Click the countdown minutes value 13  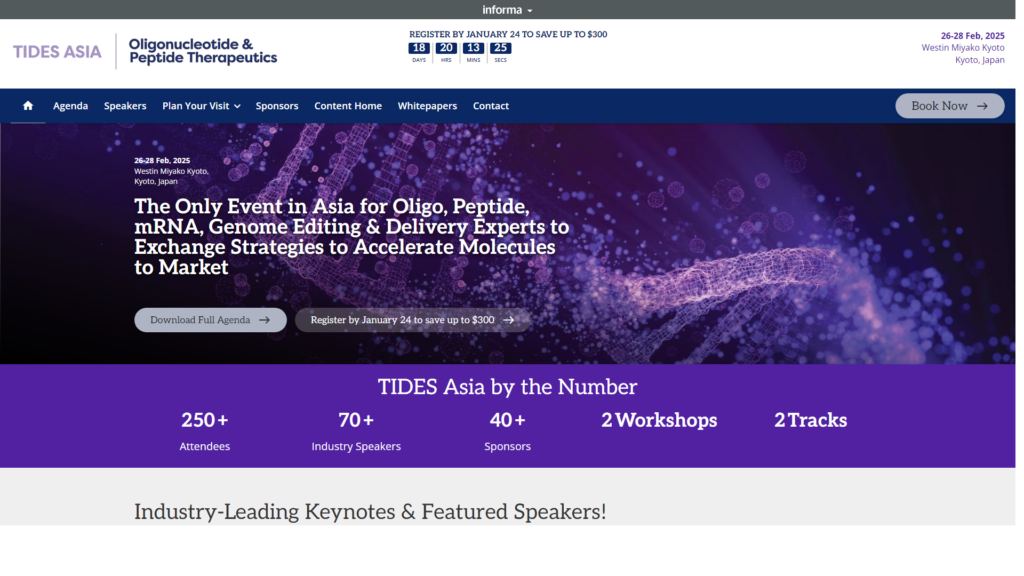[473, 48]
